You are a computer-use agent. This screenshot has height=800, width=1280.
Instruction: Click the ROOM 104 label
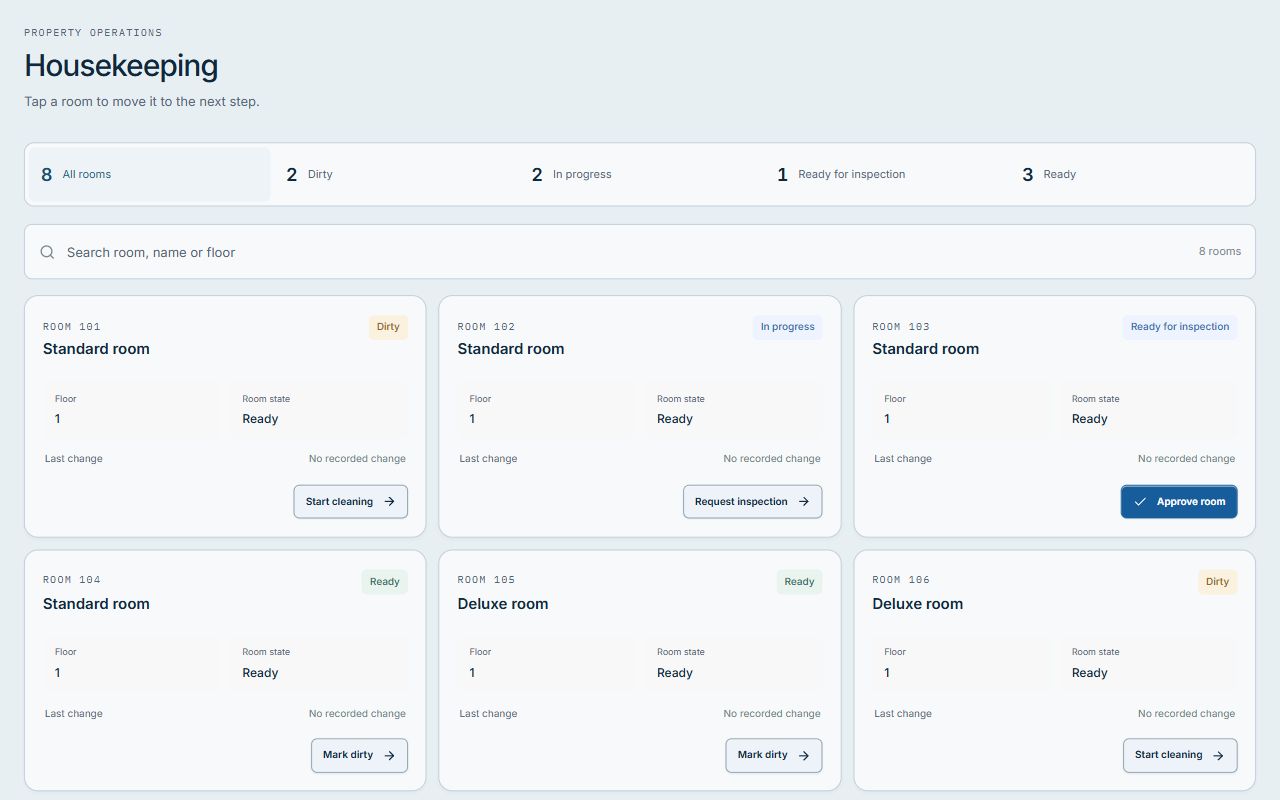click(72, 580)
